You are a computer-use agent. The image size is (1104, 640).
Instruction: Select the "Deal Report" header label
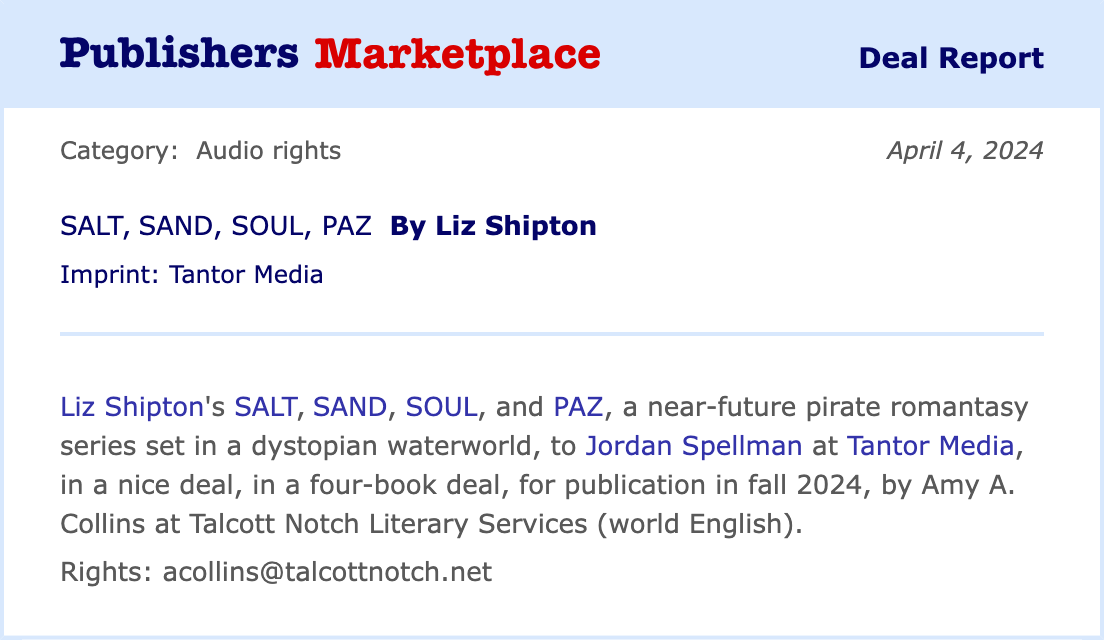[951, 58]
